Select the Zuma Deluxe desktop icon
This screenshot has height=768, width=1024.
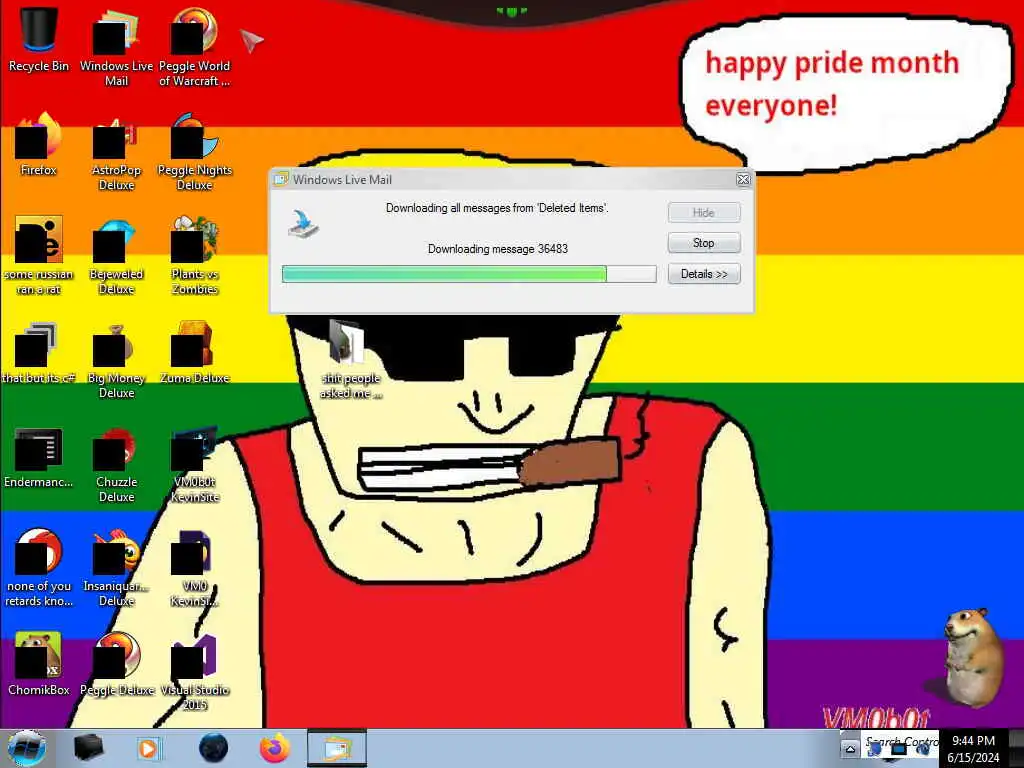[195, 353]
